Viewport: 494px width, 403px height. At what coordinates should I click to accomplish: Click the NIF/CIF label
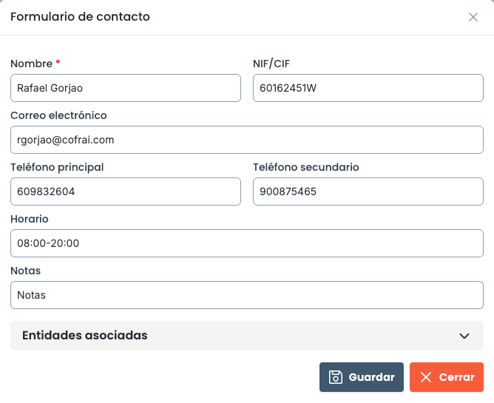(271, 63)
